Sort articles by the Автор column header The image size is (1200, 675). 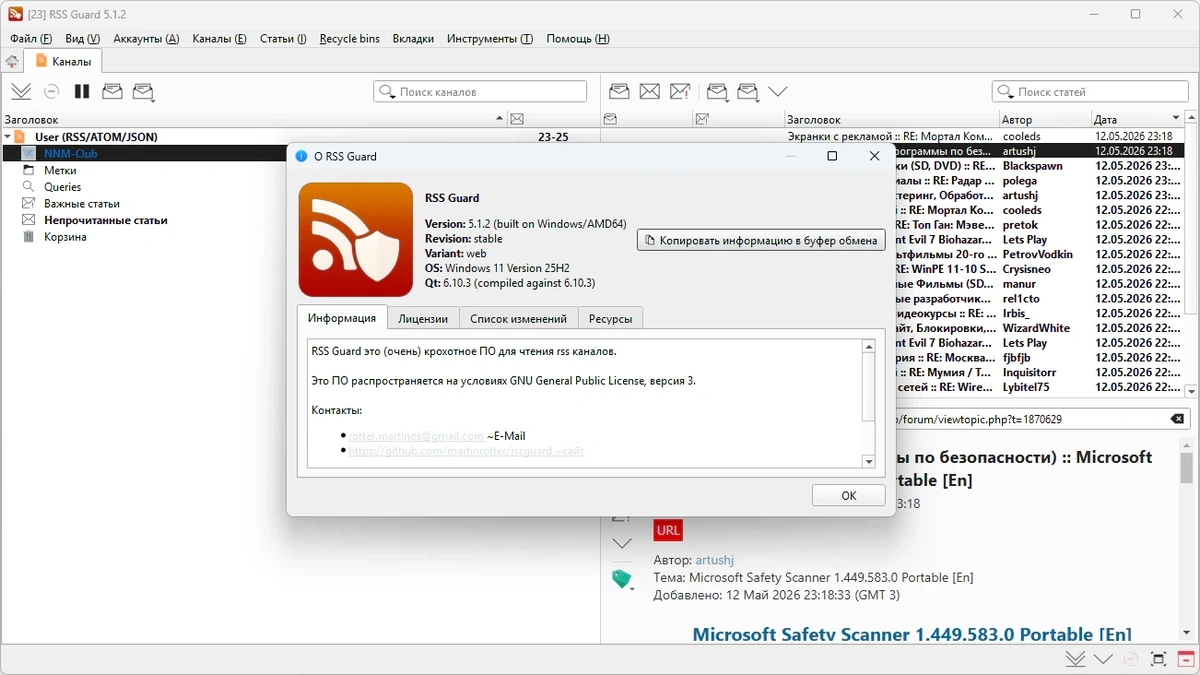pyautogui.click(x=1045, y=119)
